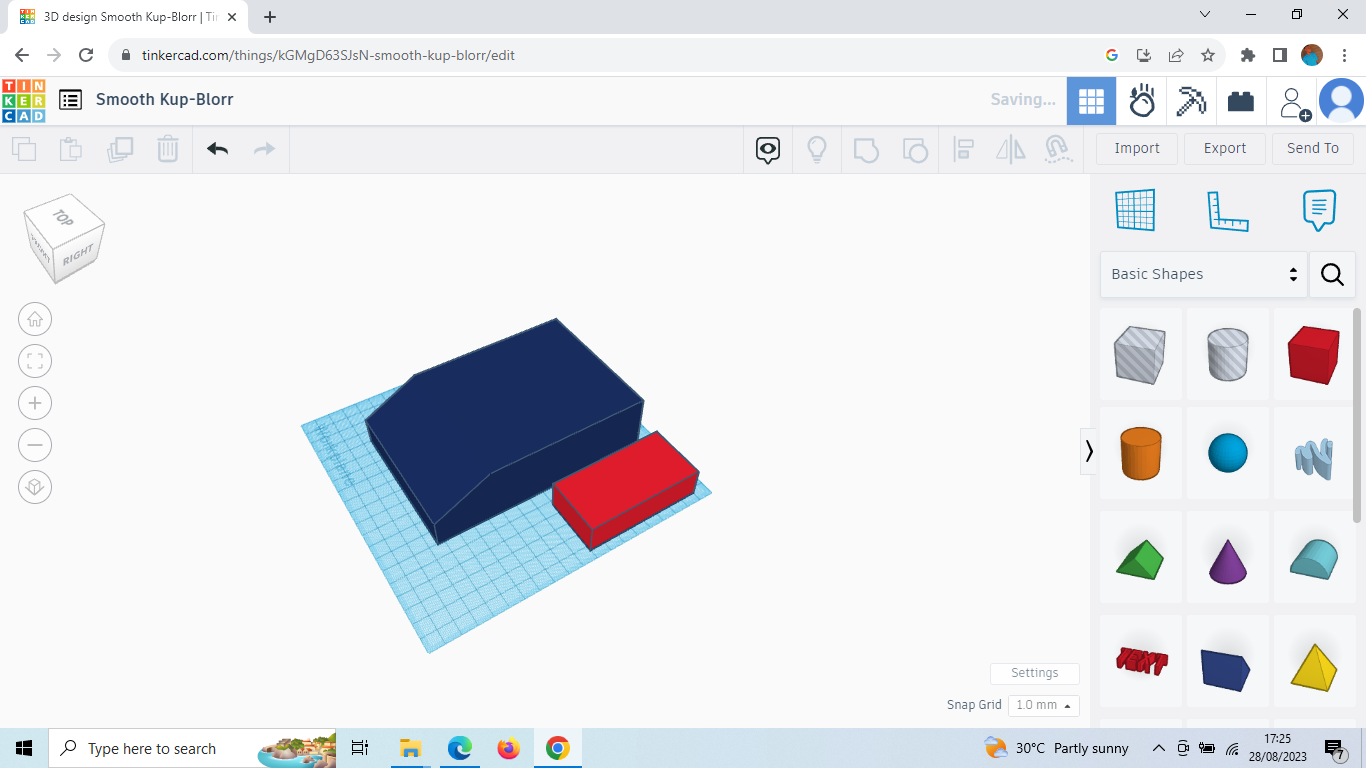
Task: Open the Snap Grid size dropdown
Action: point(1043,705)
